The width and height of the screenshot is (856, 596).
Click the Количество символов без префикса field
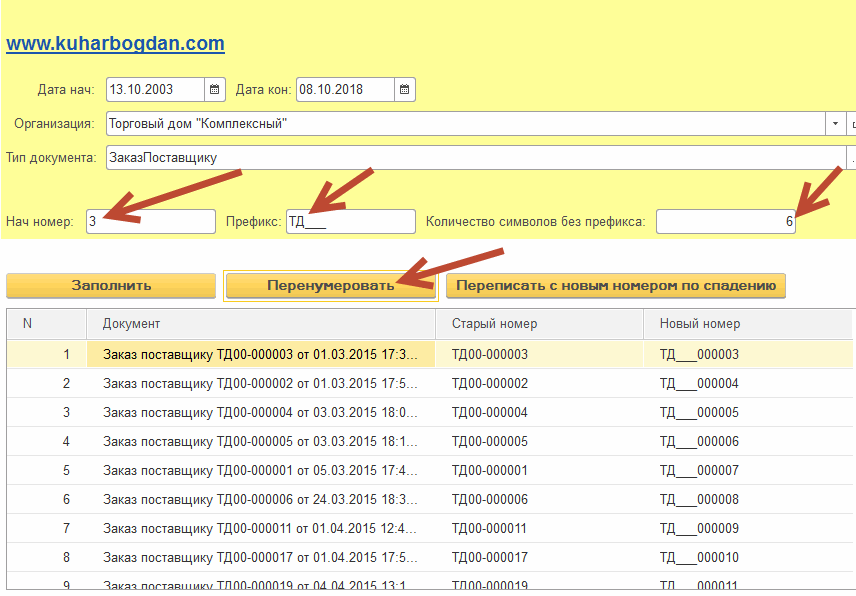coord(725,222)
